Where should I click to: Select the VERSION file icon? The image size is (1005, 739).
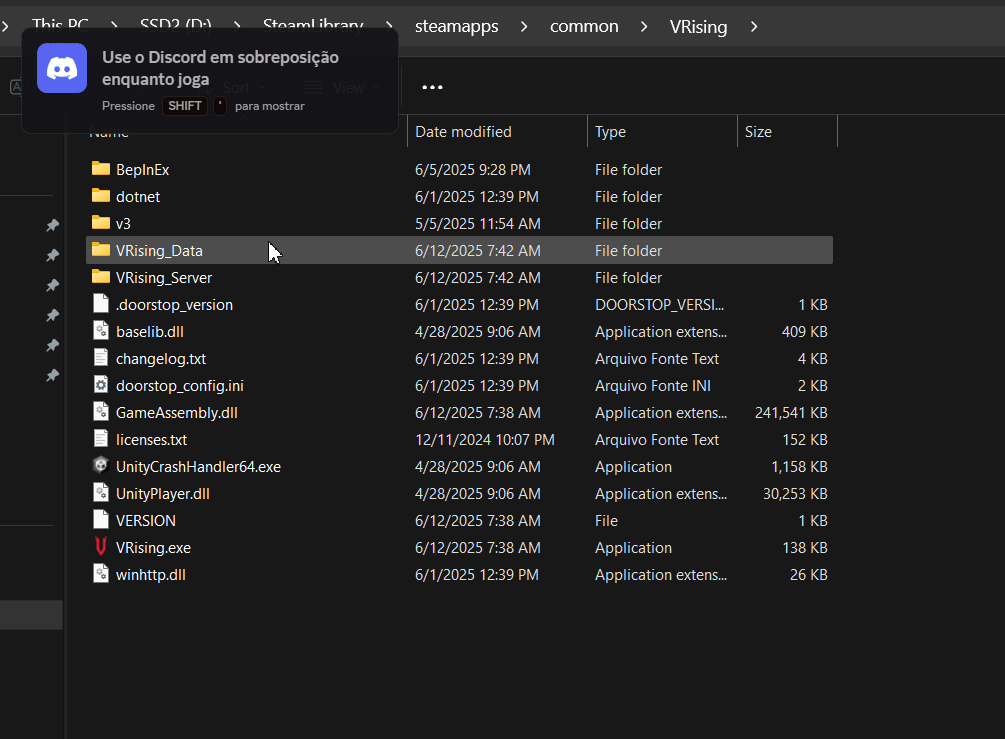(x=101, y=519)
